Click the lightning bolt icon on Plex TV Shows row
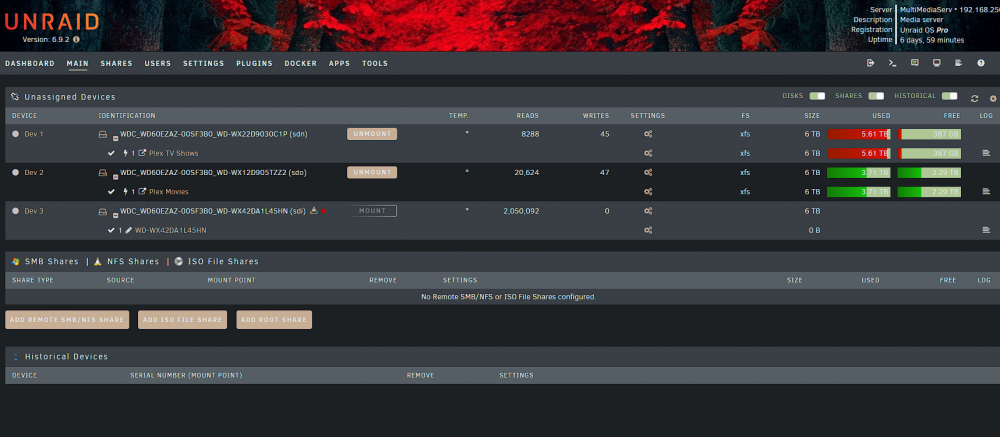The width and height of the screenshot is (1000, 437). [126, 153]
